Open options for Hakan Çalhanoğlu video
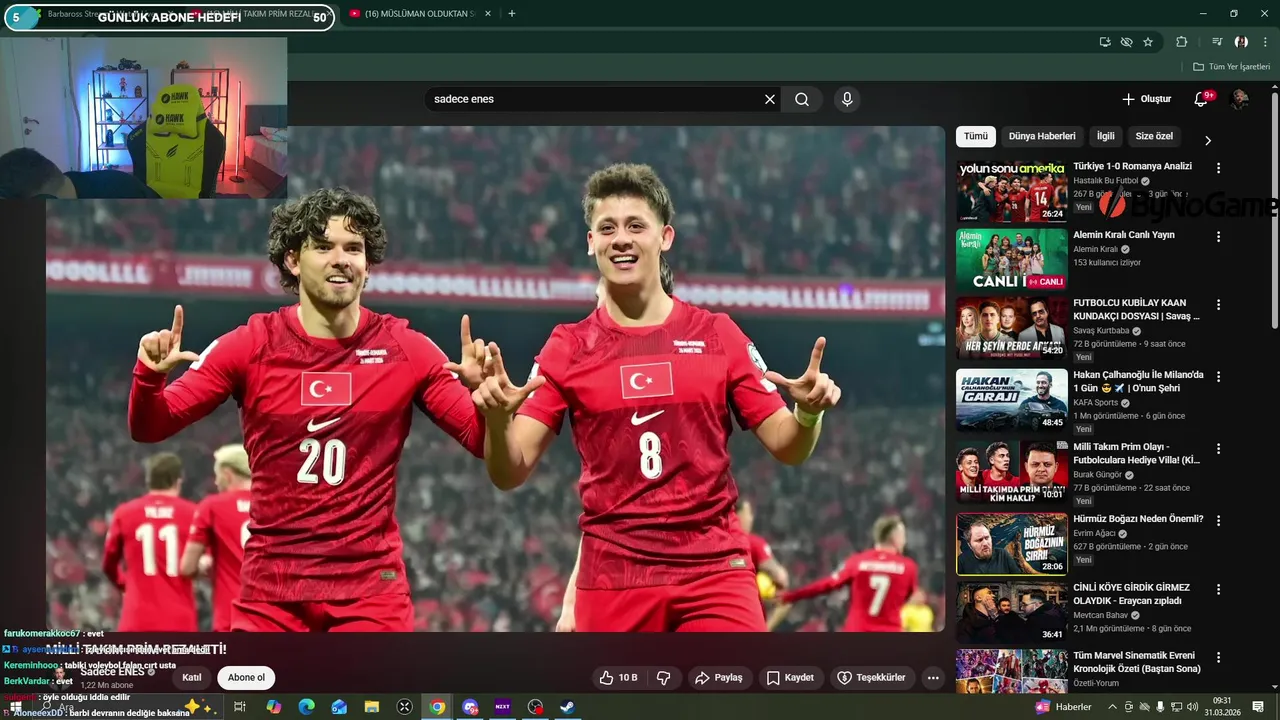The height and width of the screenshot is (720, 1280). pos(1218,377)
